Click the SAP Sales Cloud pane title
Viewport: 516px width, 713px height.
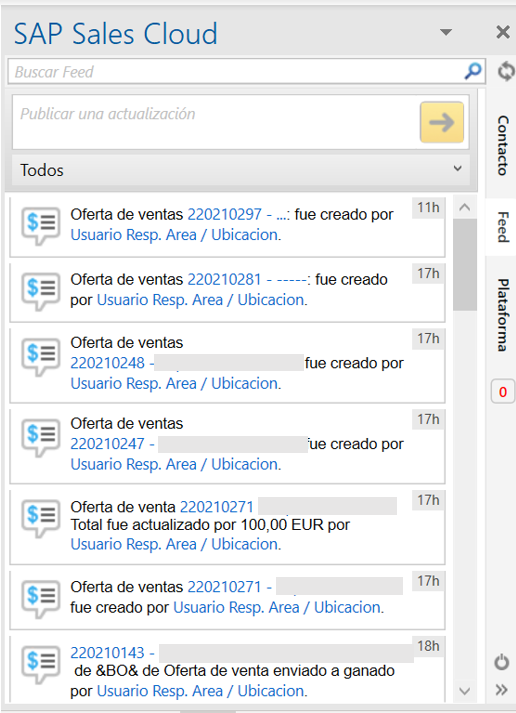coord(115,34)
